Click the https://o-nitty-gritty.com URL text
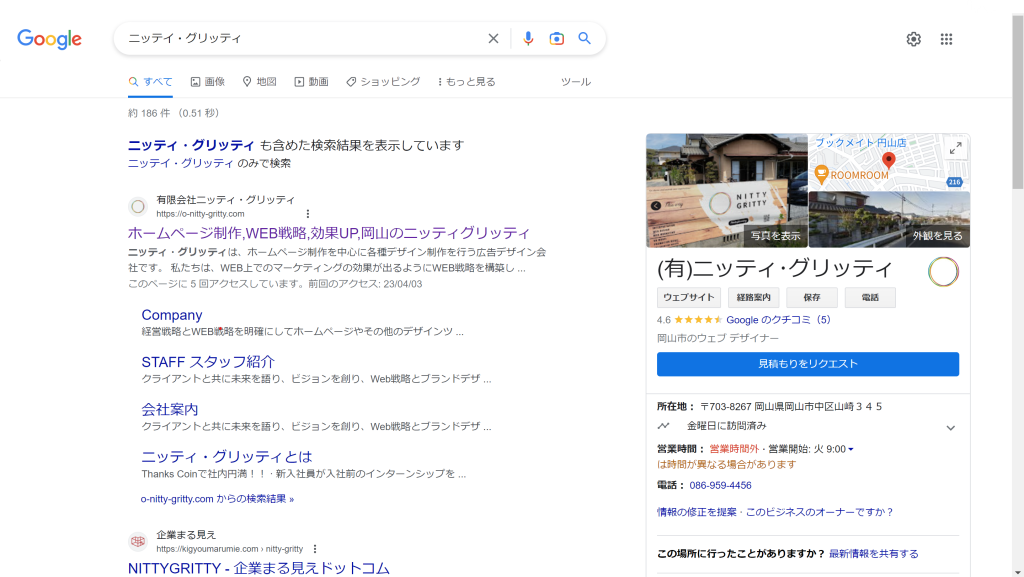The height and width of the screenshot is (577, 1024). pos(200,214)
